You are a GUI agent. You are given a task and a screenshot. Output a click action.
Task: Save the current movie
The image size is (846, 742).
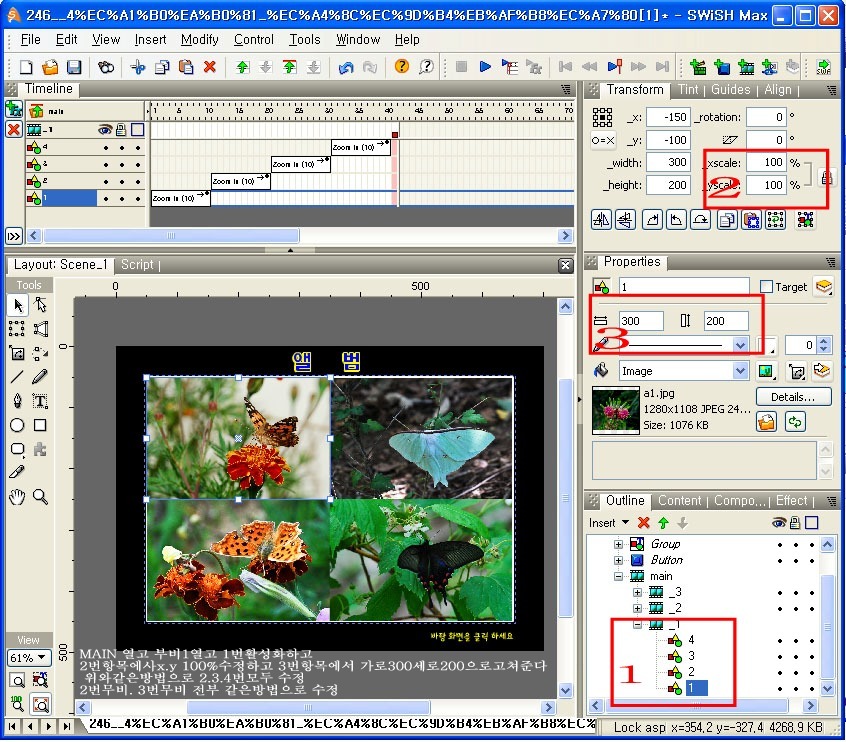pos(74,67)
